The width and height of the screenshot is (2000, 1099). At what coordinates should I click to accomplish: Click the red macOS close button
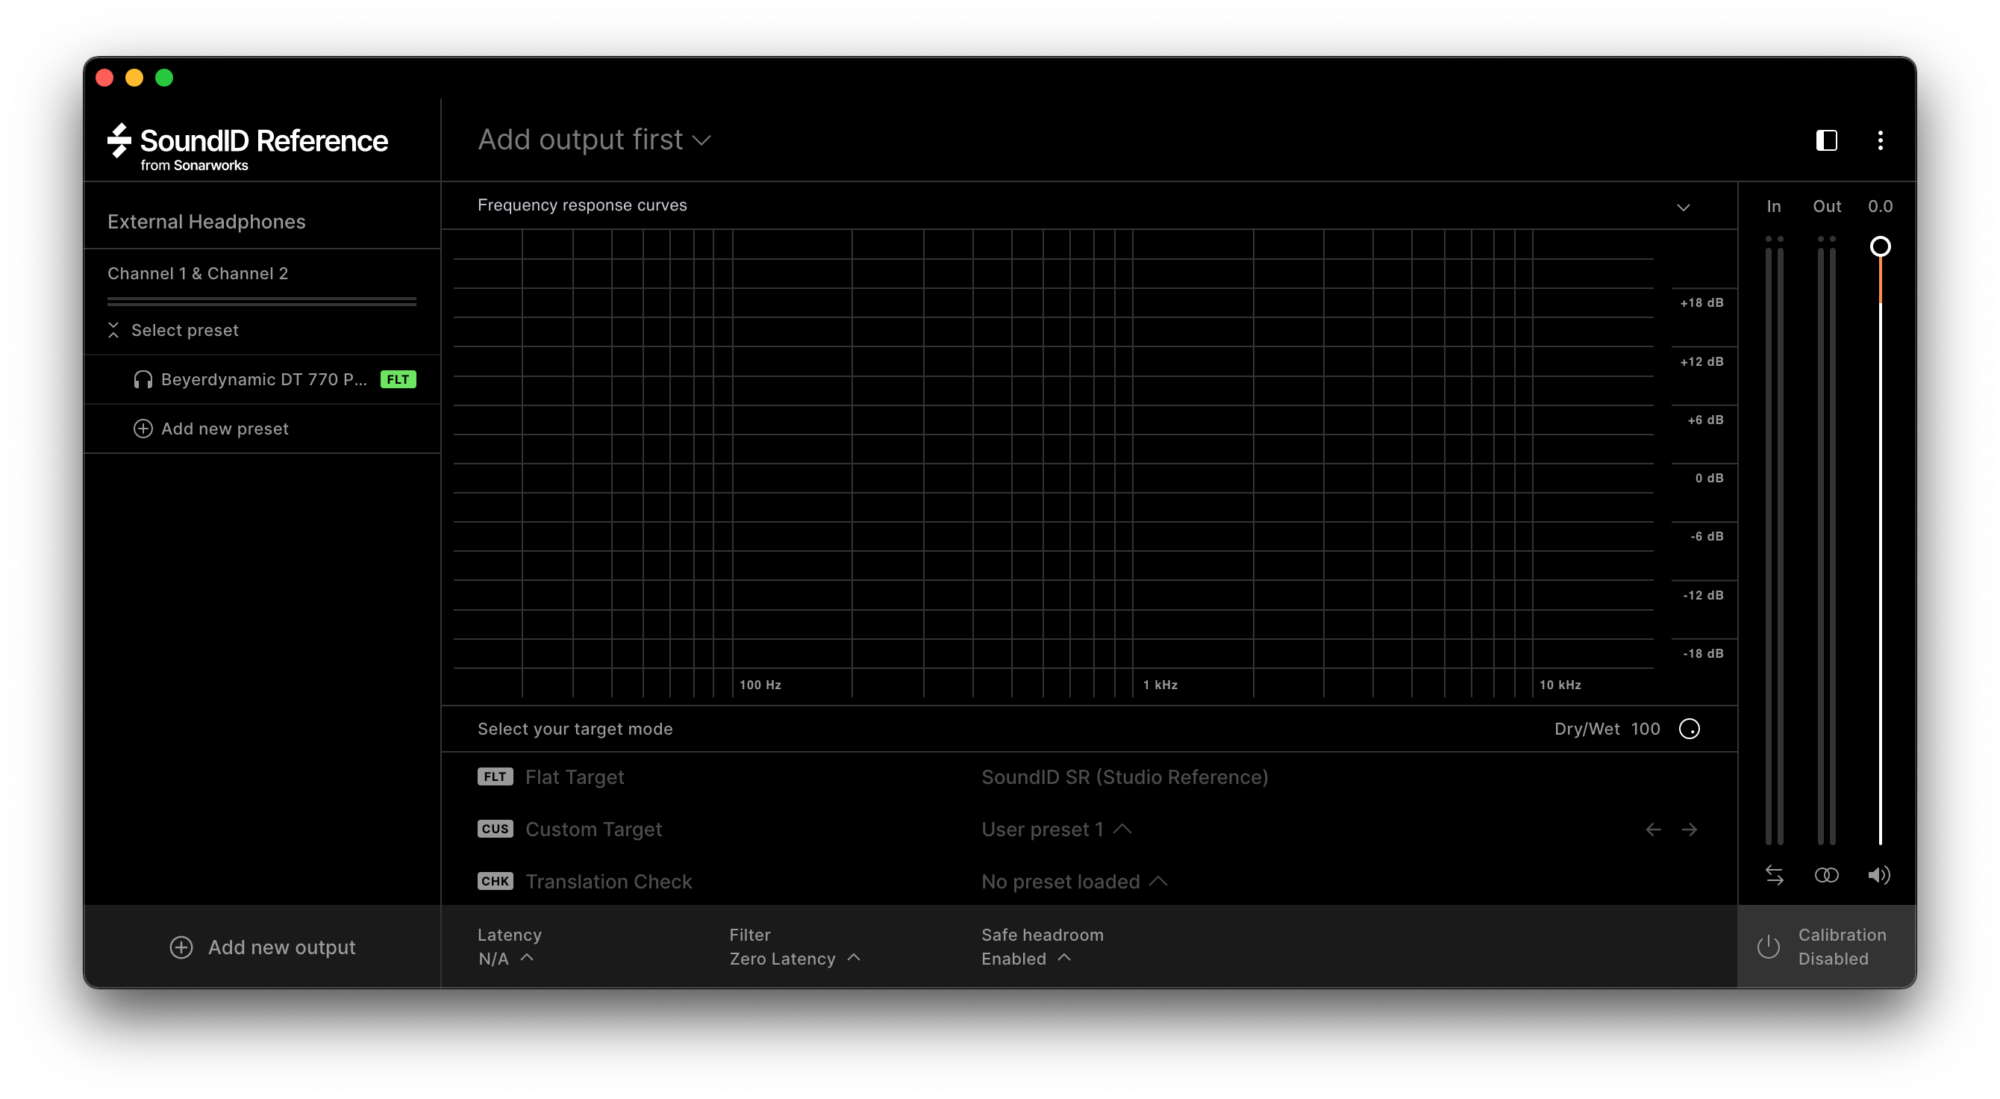[x=104, y=77]
